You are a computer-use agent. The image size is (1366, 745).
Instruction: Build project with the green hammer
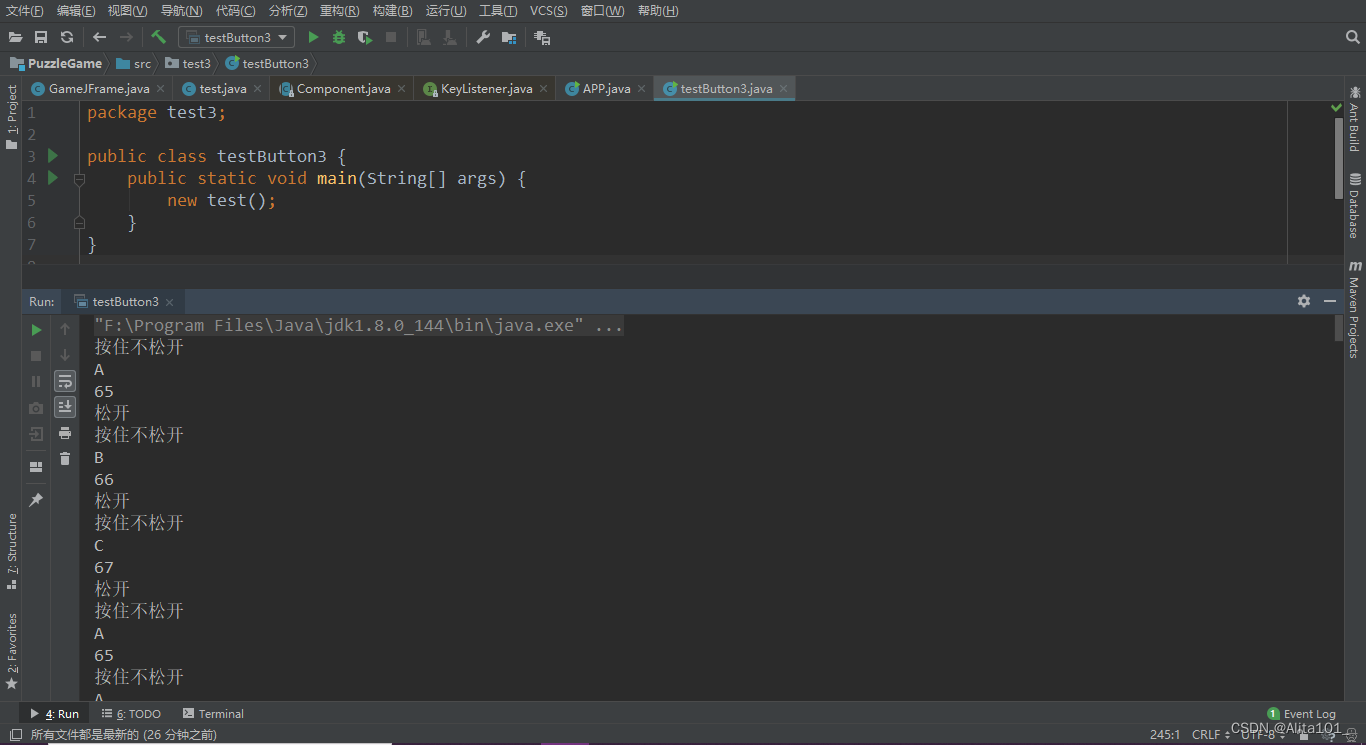(x=158, y=37)
